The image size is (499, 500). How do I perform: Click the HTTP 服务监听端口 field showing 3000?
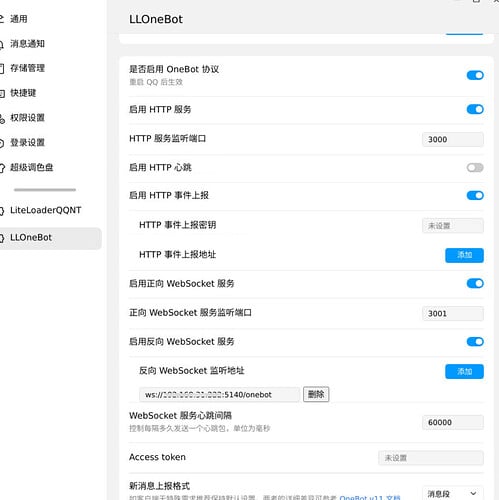(453, 139)
